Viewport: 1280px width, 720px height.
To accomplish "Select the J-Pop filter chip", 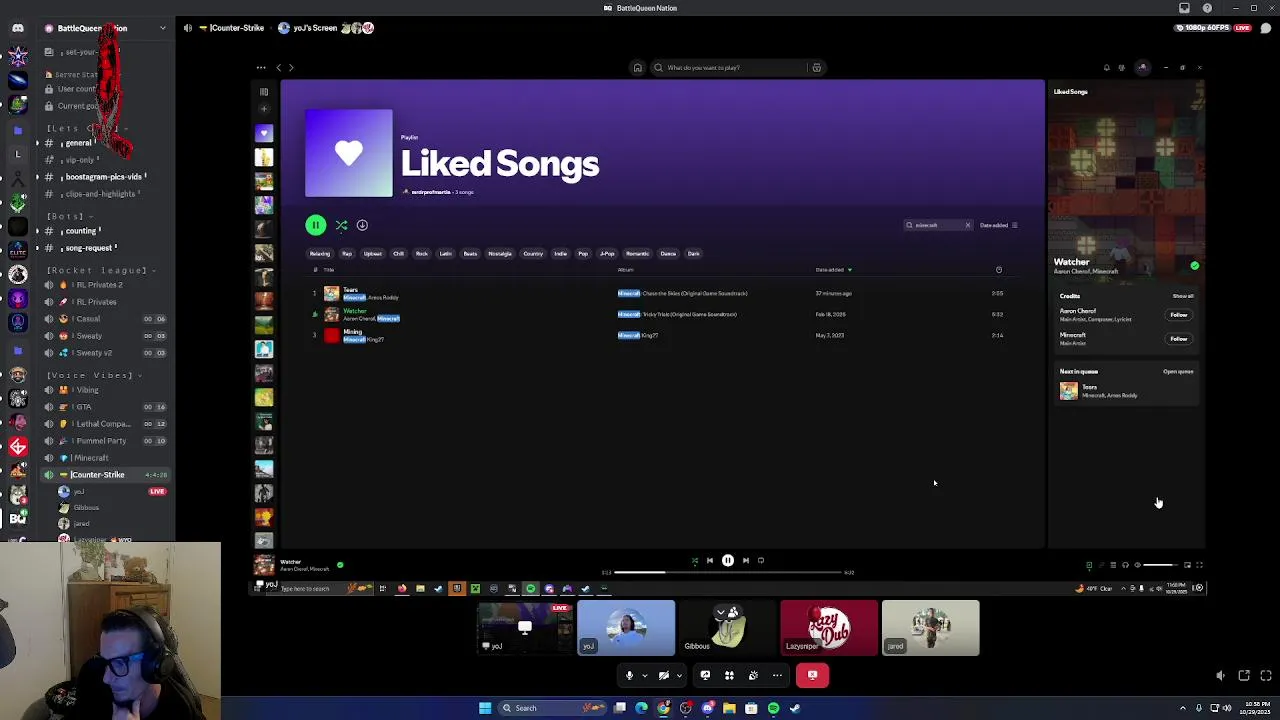I will 607,254.
